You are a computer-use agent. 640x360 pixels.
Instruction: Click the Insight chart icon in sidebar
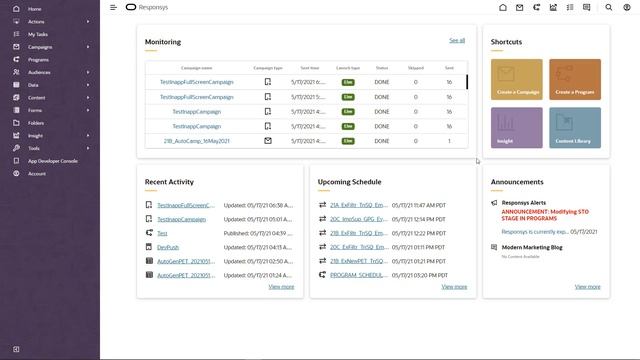click(x=16, y=135)
